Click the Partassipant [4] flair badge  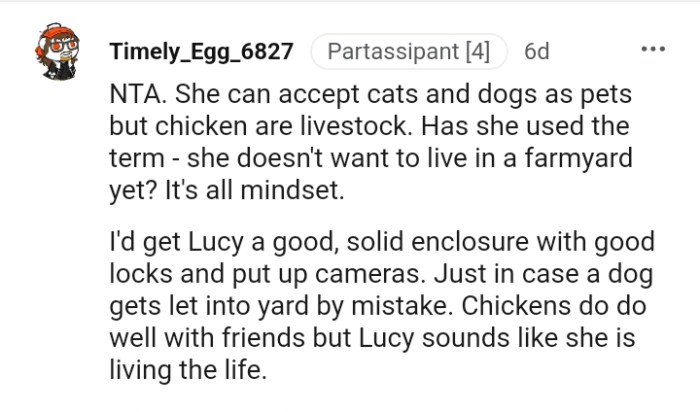[409, 51]
